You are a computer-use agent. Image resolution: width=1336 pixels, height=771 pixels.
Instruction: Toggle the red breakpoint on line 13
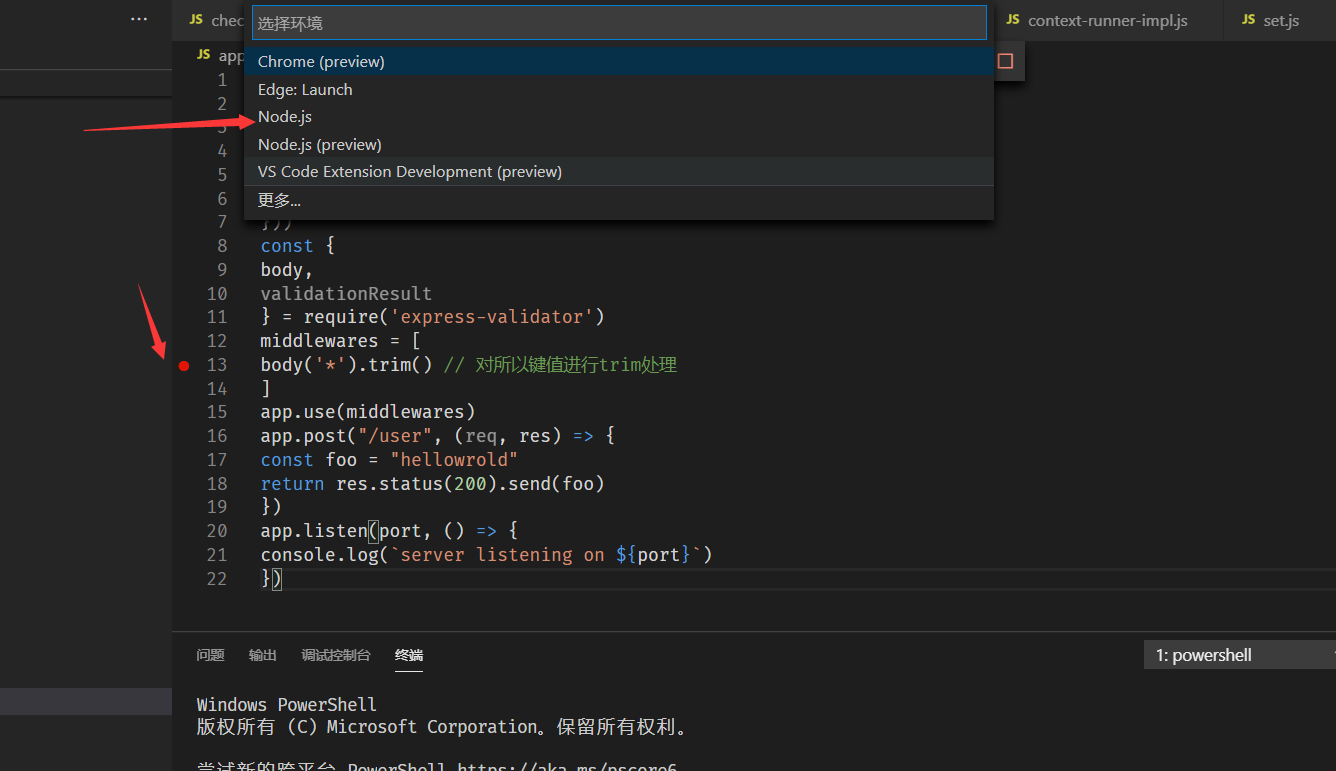click(x=184, y=366)
